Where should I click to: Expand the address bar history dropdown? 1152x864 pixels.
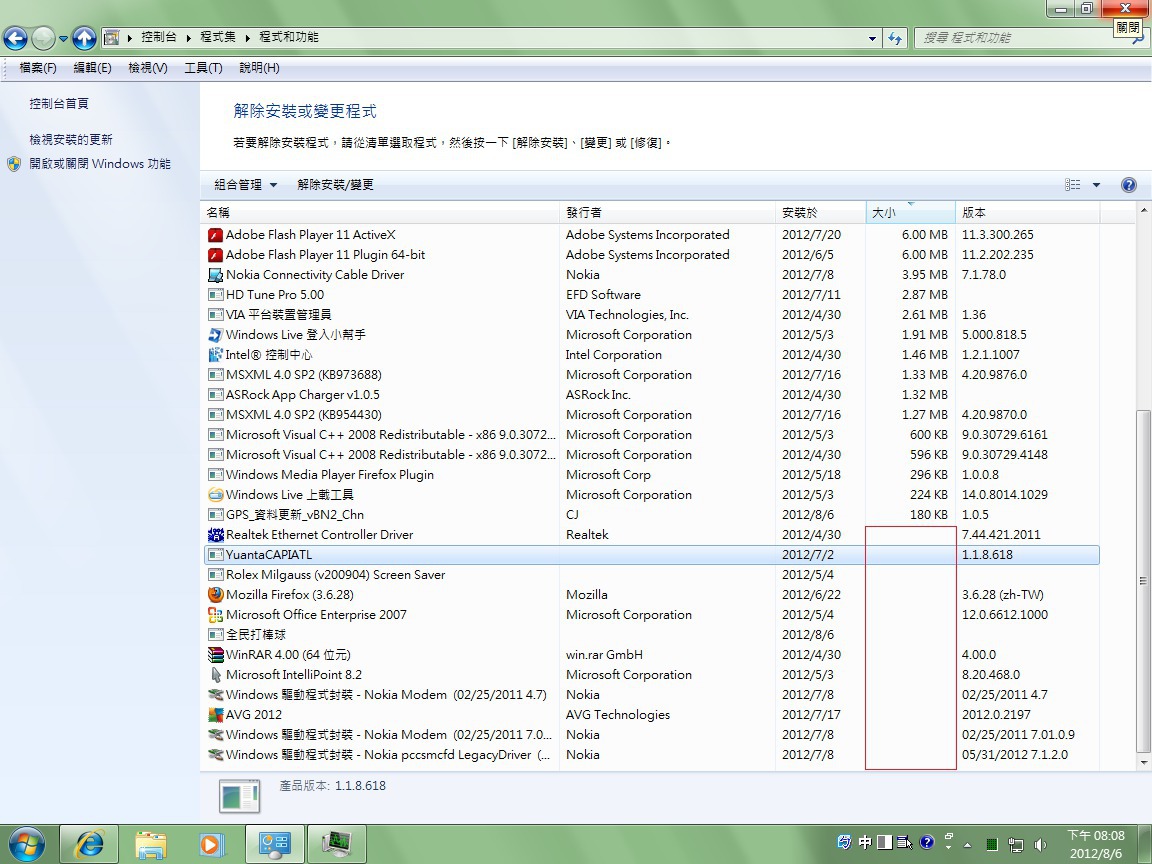coord(872,38)
